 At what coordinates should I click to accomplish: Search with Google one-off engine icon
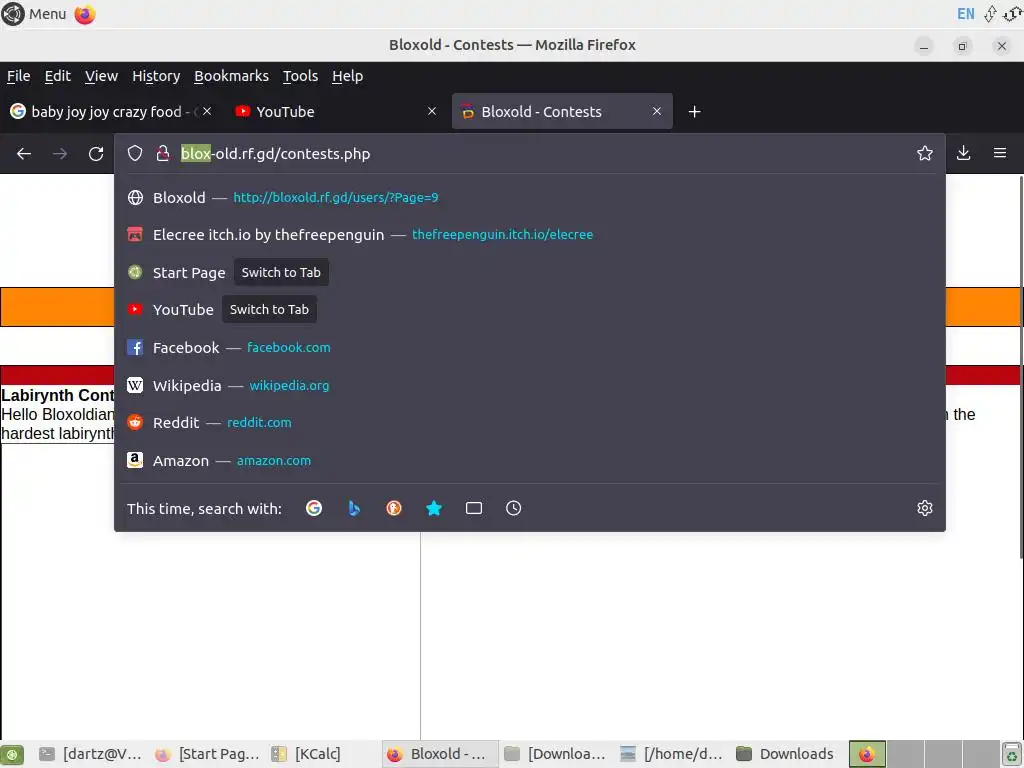[314, 508]
